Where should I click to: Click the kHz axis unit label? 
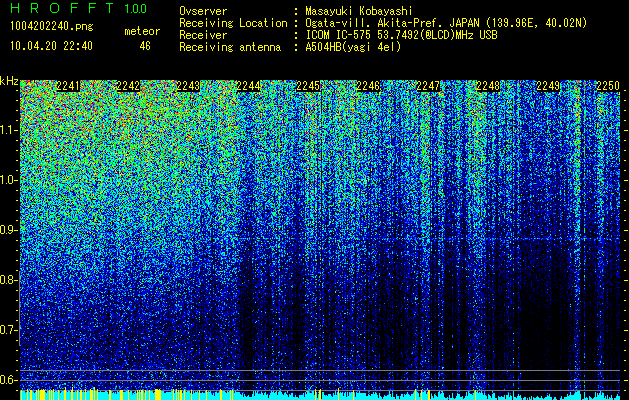click(9, 81)
